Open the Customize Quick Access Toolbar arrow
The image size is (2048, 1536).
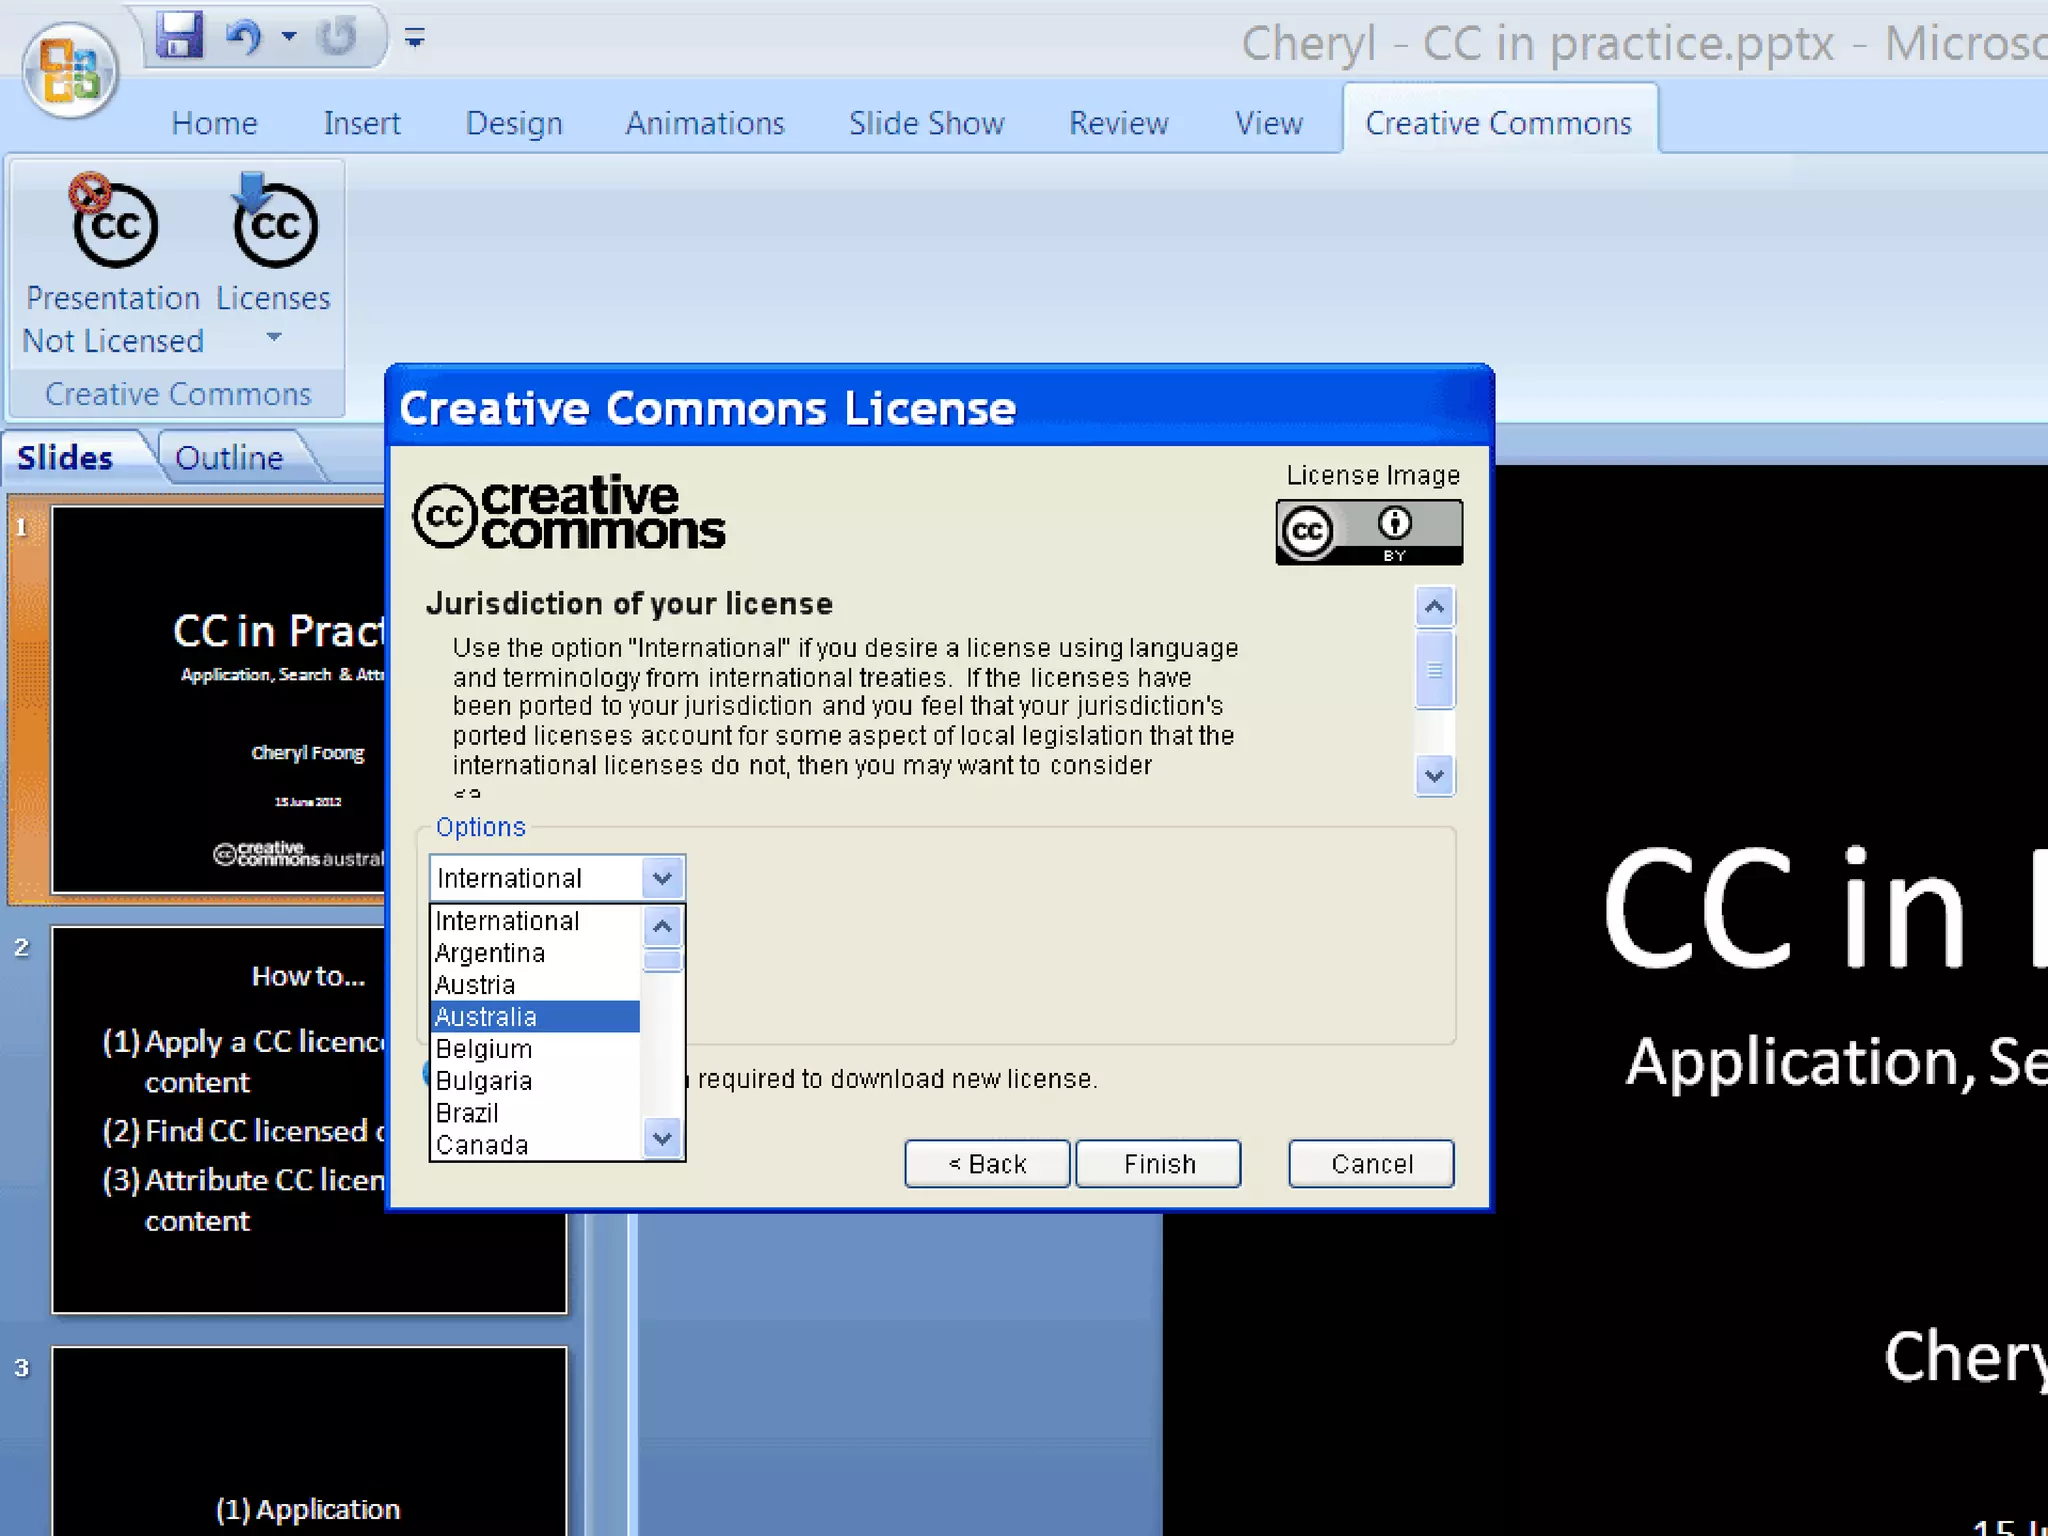click(415, 39)
